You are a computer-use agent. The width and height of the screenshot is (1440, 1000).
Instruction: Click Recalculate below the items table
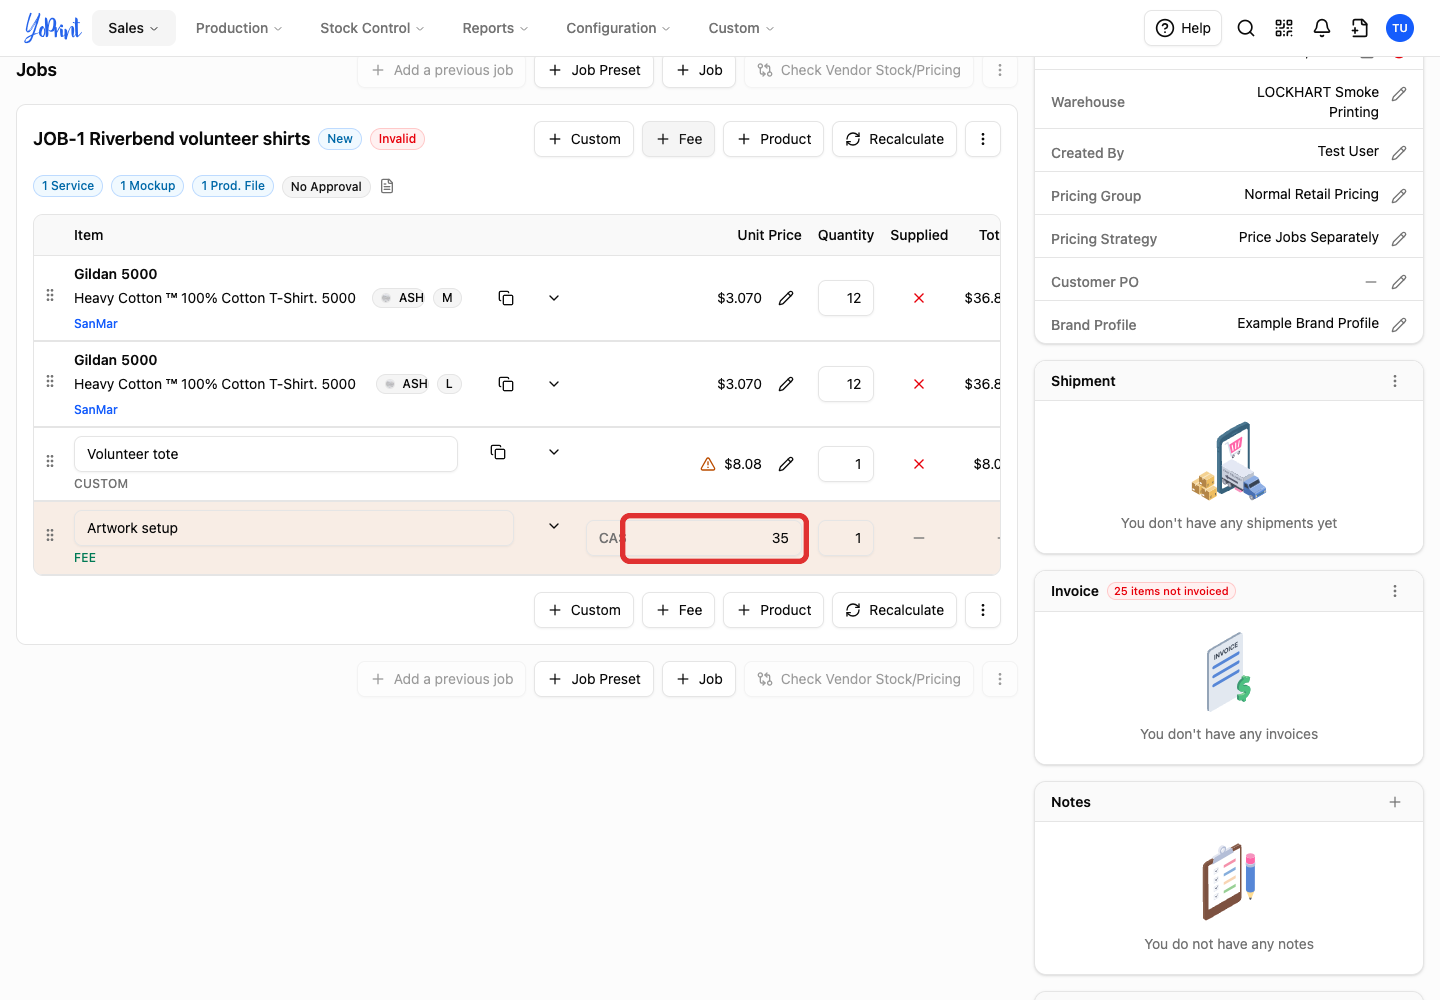pos(895,610)
